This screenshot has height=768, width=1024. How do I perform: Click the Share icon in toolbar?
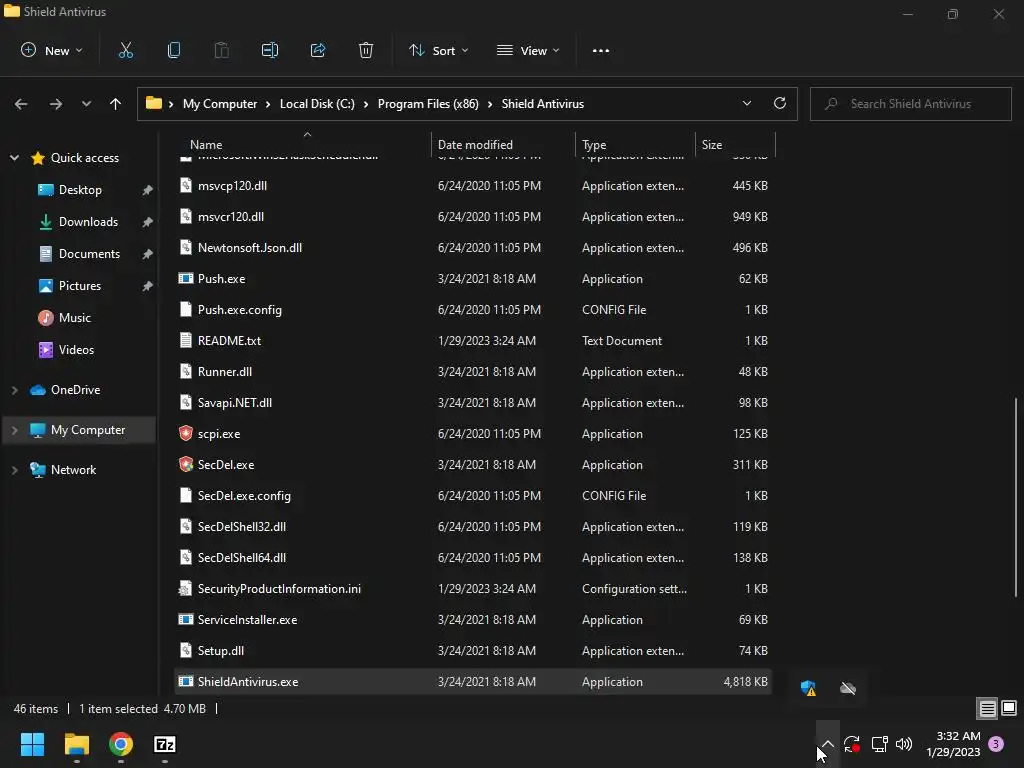pos(318,50)
